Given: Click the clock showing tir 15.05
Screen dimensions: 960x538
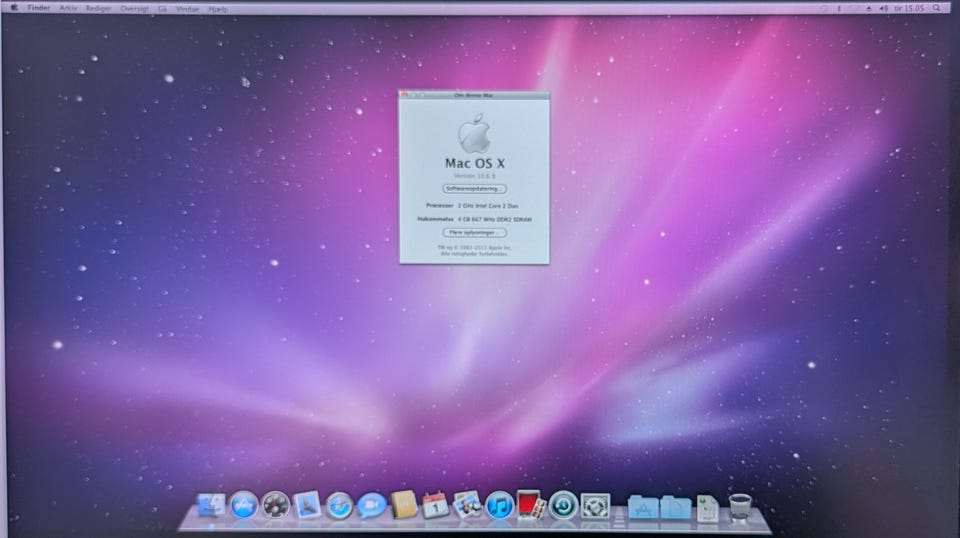Looking at the screenshot, I should (x=909, y=8).
